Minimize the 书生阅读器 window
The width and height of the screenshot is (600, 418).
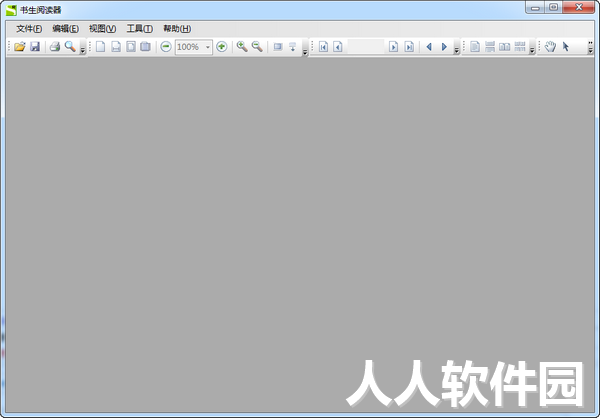[x=535, y=7]
